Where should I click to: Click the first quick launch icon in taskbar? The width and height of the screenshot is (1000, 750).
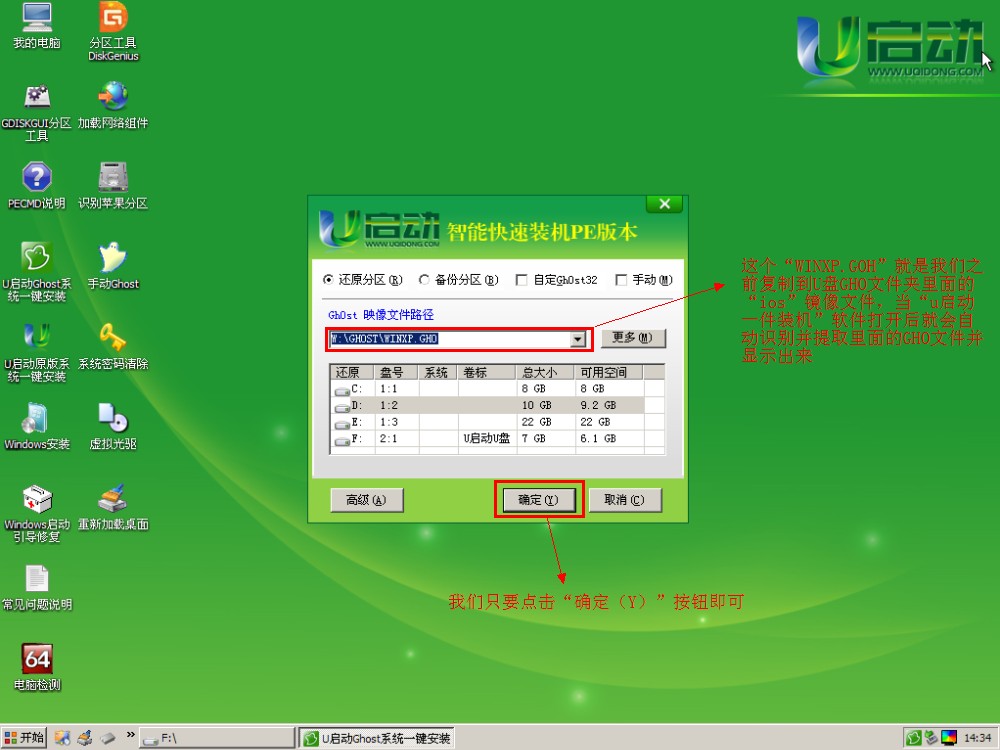coord(62,738)
